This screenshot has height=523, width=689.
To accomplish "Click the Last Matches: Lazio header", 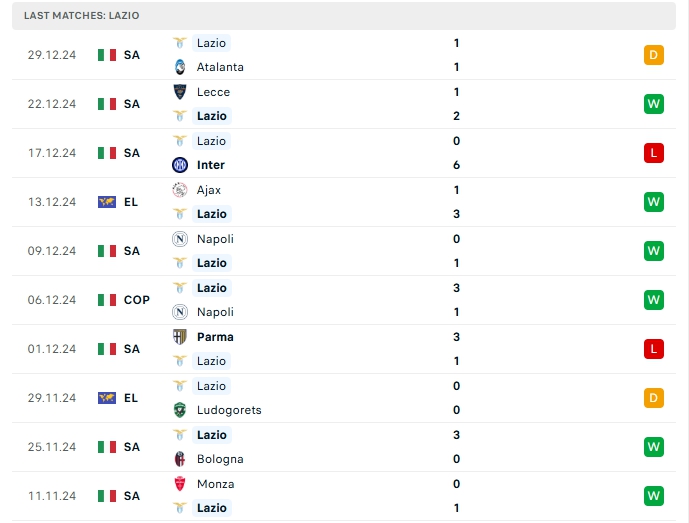I will click(82, 16).
